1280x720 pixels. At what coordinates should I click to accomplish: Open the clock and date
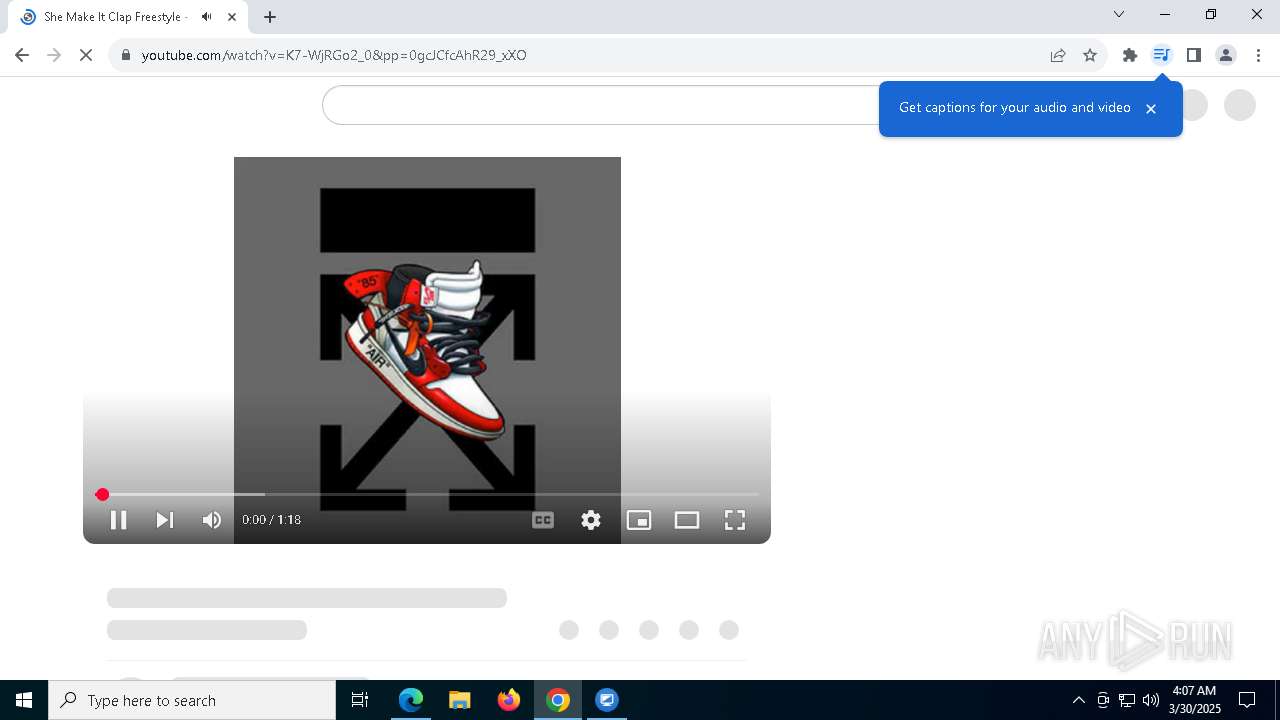click(1195, 700)
